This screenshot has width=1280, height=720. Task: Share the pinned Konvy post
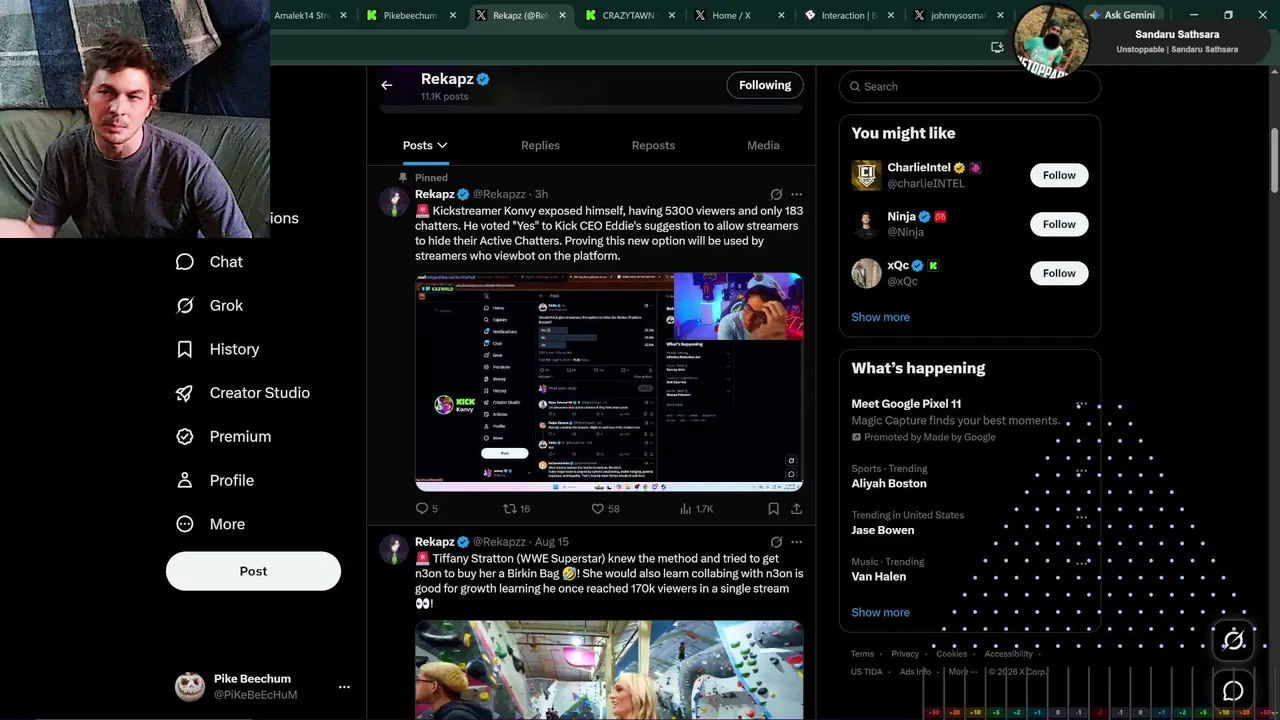(x=796, y=509)
